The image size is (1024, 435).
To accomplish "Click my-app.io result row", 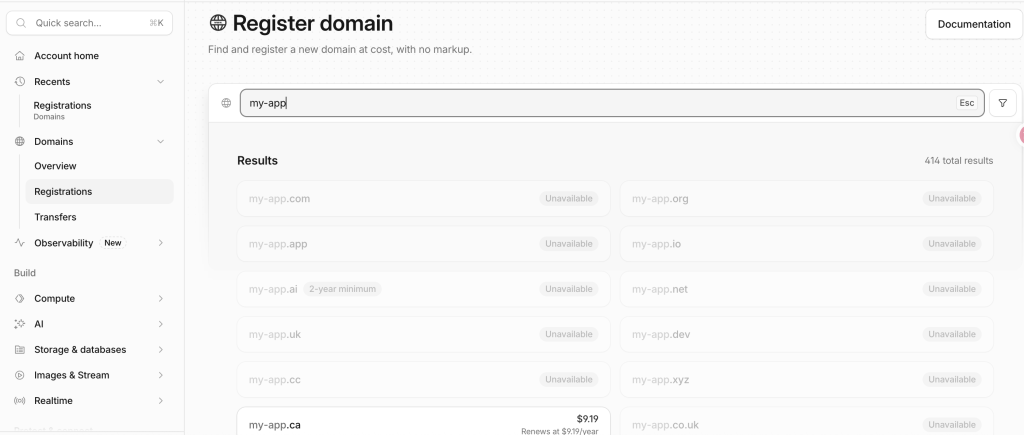I will click(807, 244).
